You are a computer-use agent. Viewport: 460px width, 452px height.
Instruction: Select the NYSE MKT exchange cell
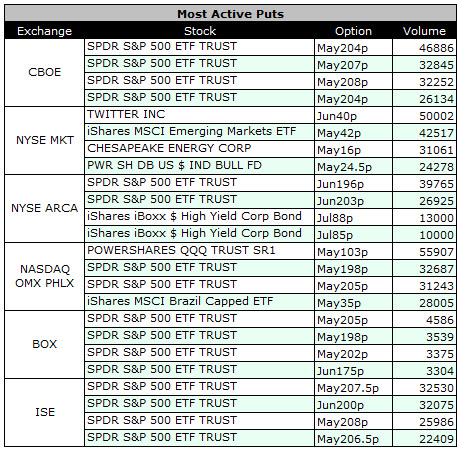[45, 141]
